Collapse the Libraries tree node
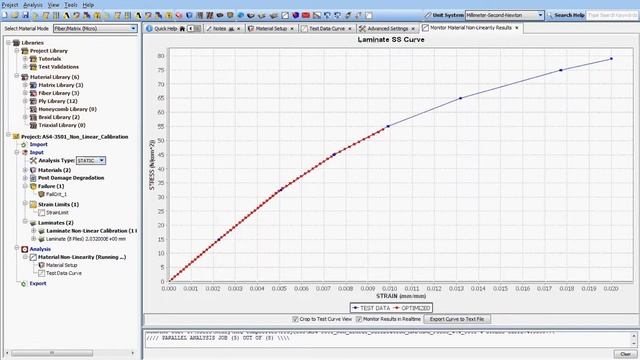This screenshot has width=640, height=360. 8,42
